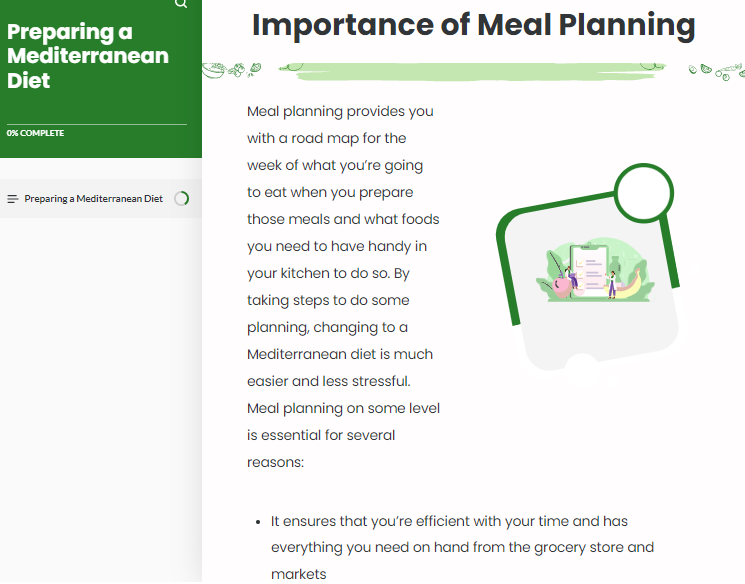
Task: Click the green sidebar header panel
Action: pyautogui.click(x=101, y=79)
